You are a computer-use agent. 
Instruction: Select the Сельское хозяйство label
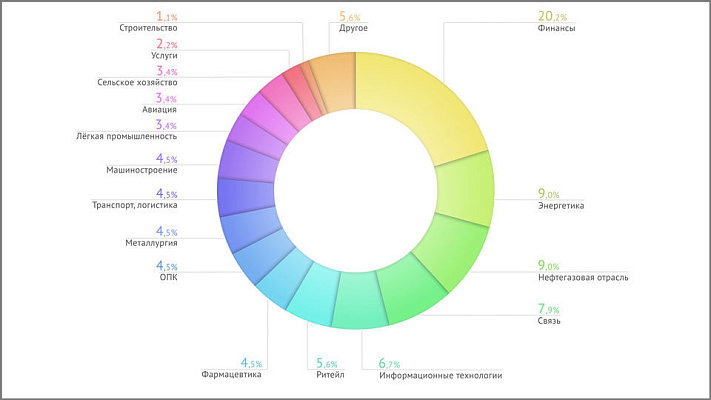coord(137,83)
